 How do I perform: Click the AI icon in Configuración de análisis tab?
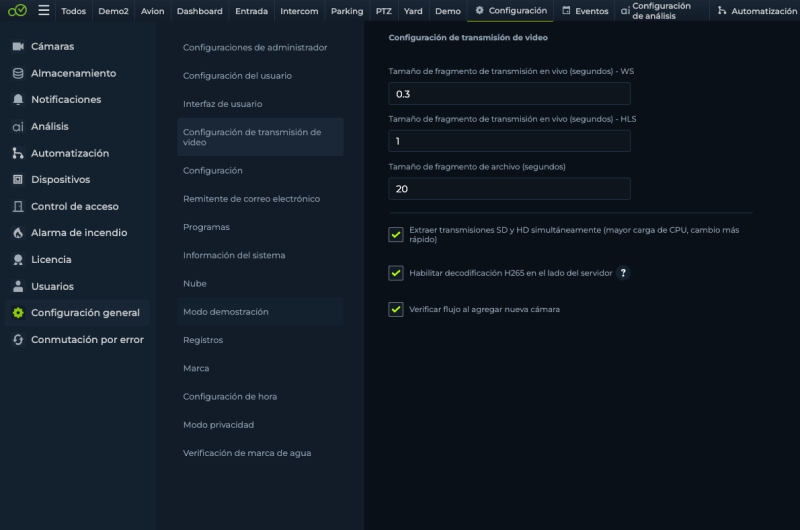[625, 11]
